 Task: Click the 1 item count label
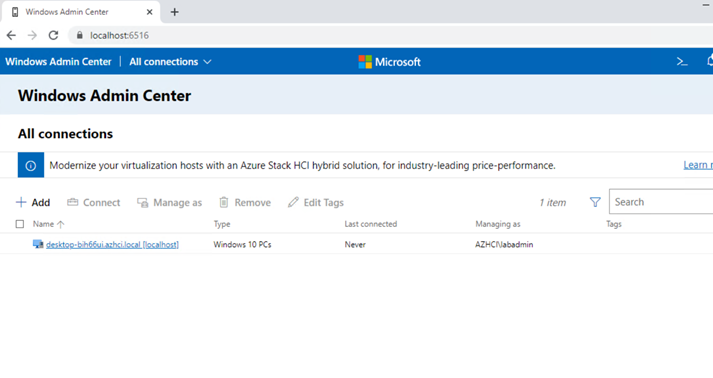[x=552, y=202]
